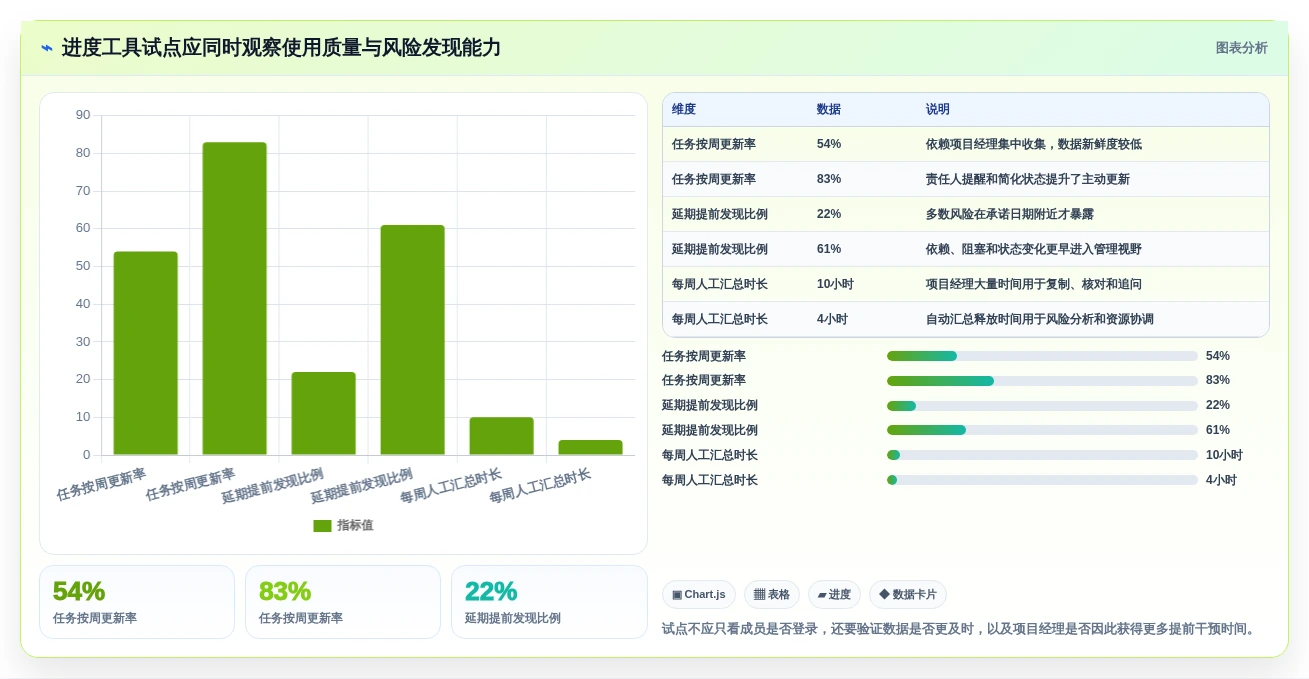Click table cell 项目经理大量时间用于复制、核对和追问

(x=1034, y=284)
